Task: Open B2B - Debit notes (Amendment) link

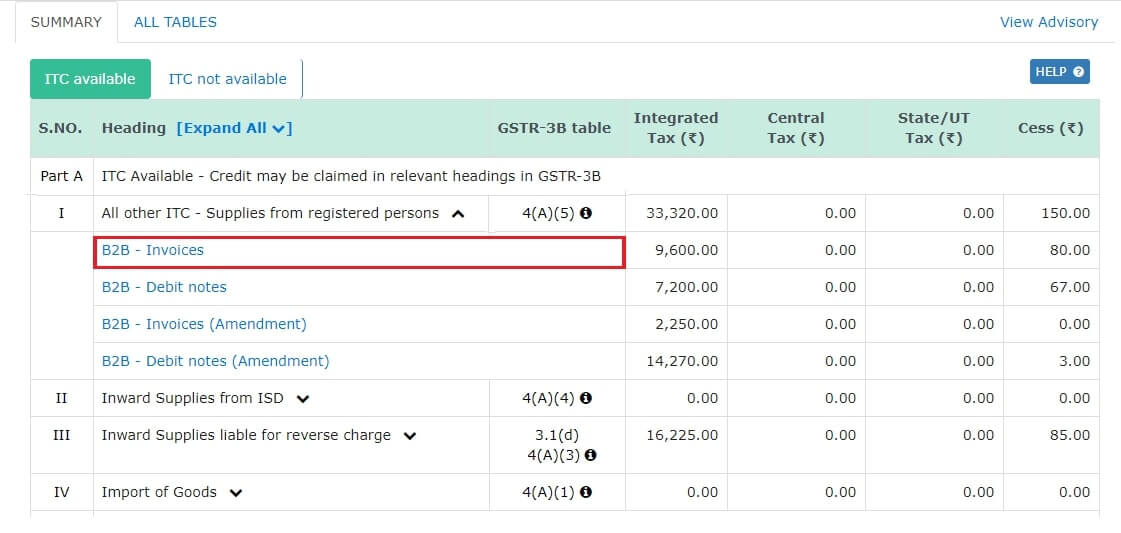Action: coord(215,361)
